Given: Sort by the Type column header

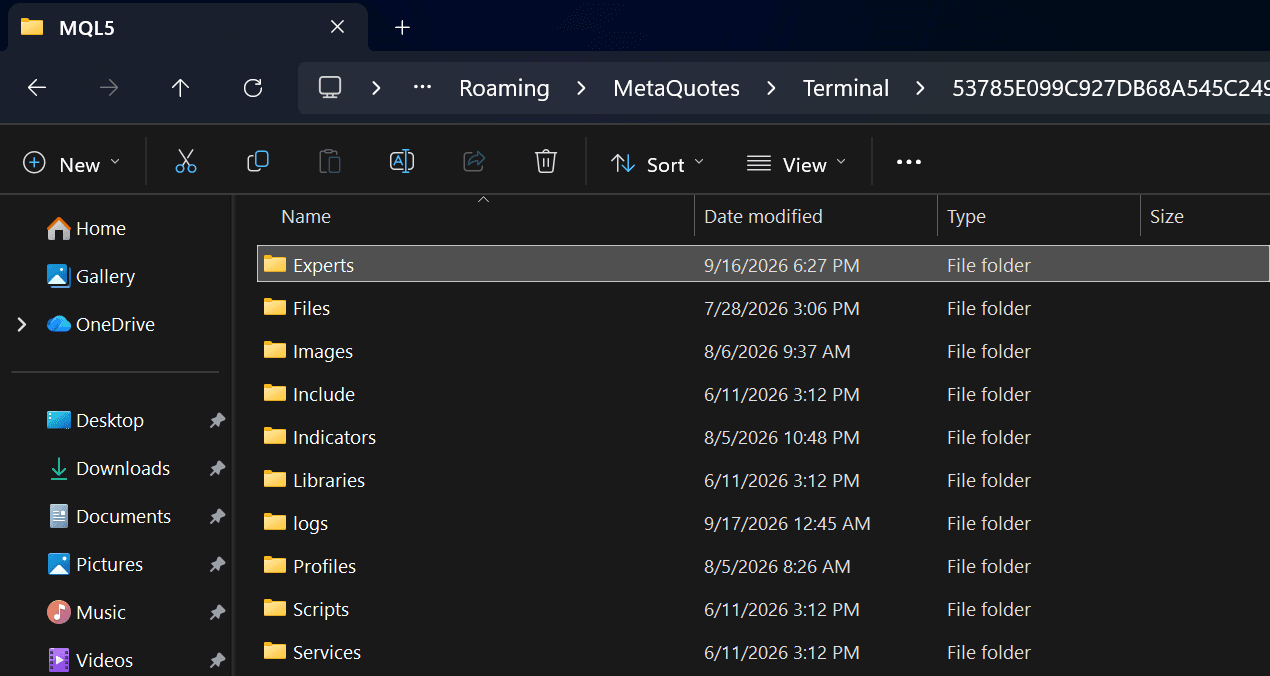Looking at the screenshot, I should pyautogui.click(x=966, y=217).
